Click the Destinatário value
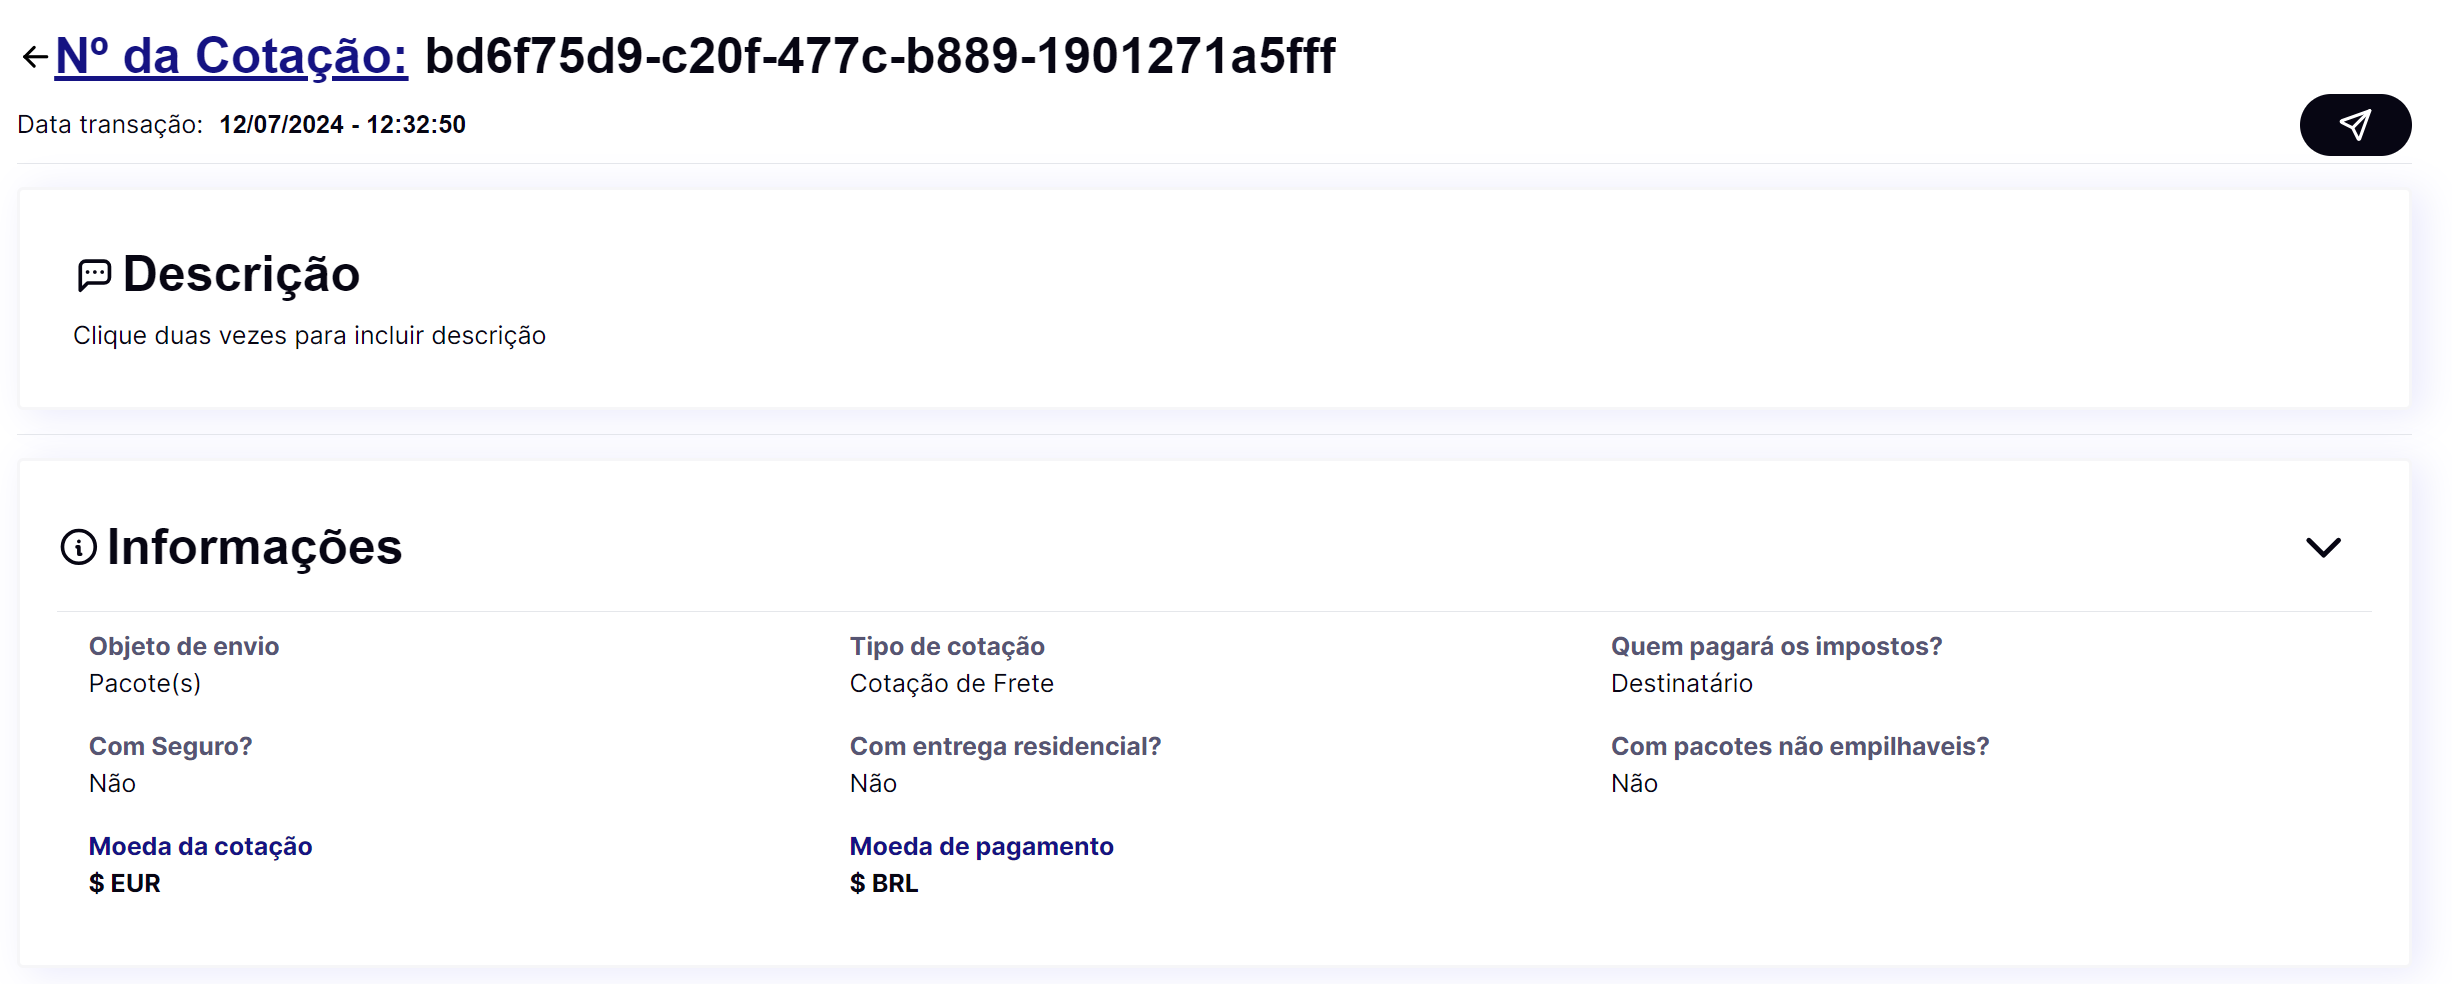2452x984 pixels. coord(1681,684)
